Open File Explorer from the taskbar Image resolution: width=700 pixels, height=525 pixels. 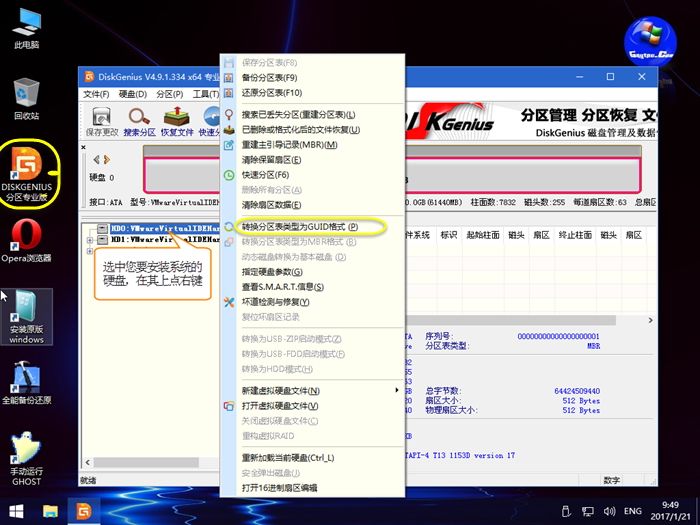[x=50, y=512]
